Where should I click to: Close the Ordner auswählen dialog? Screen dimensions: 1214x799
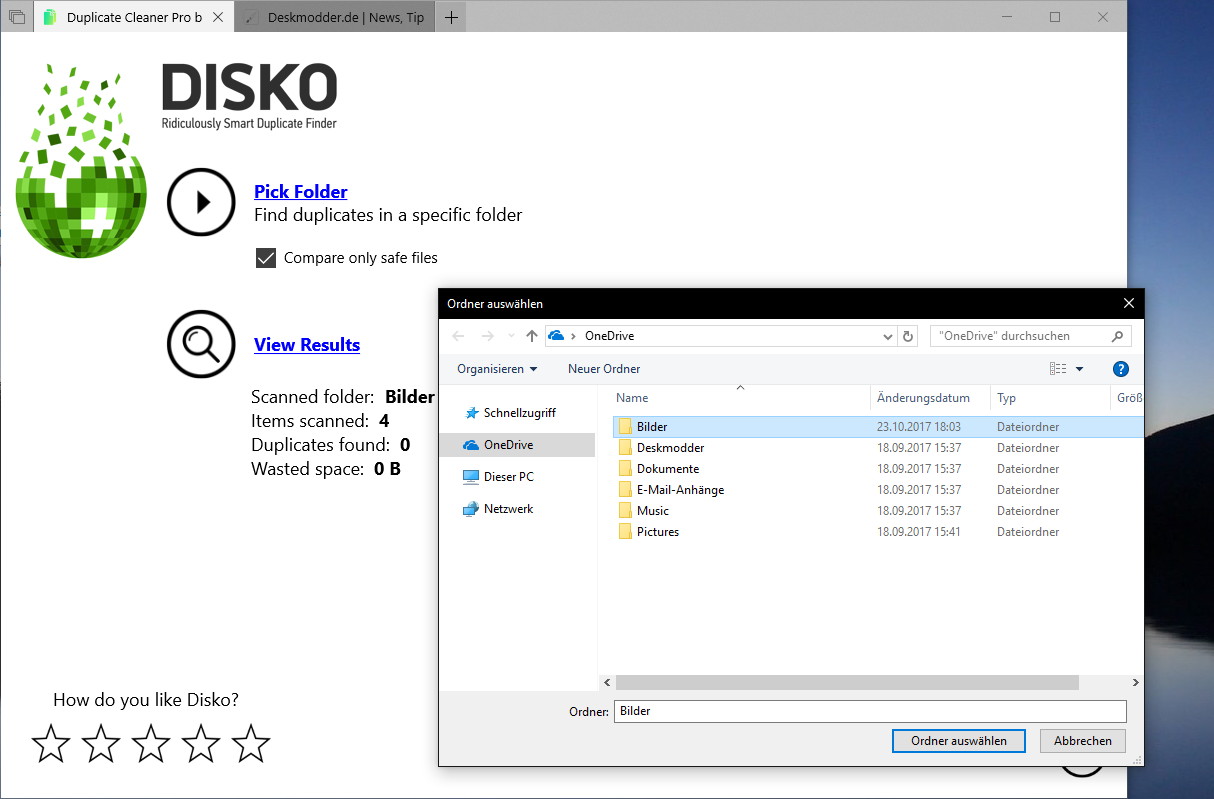1129,303
